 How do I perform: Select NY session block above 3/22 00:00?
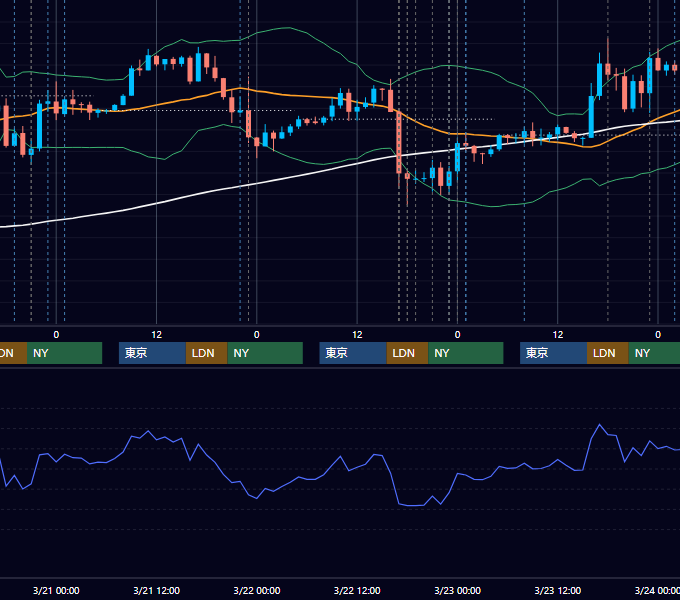point(265,353)
